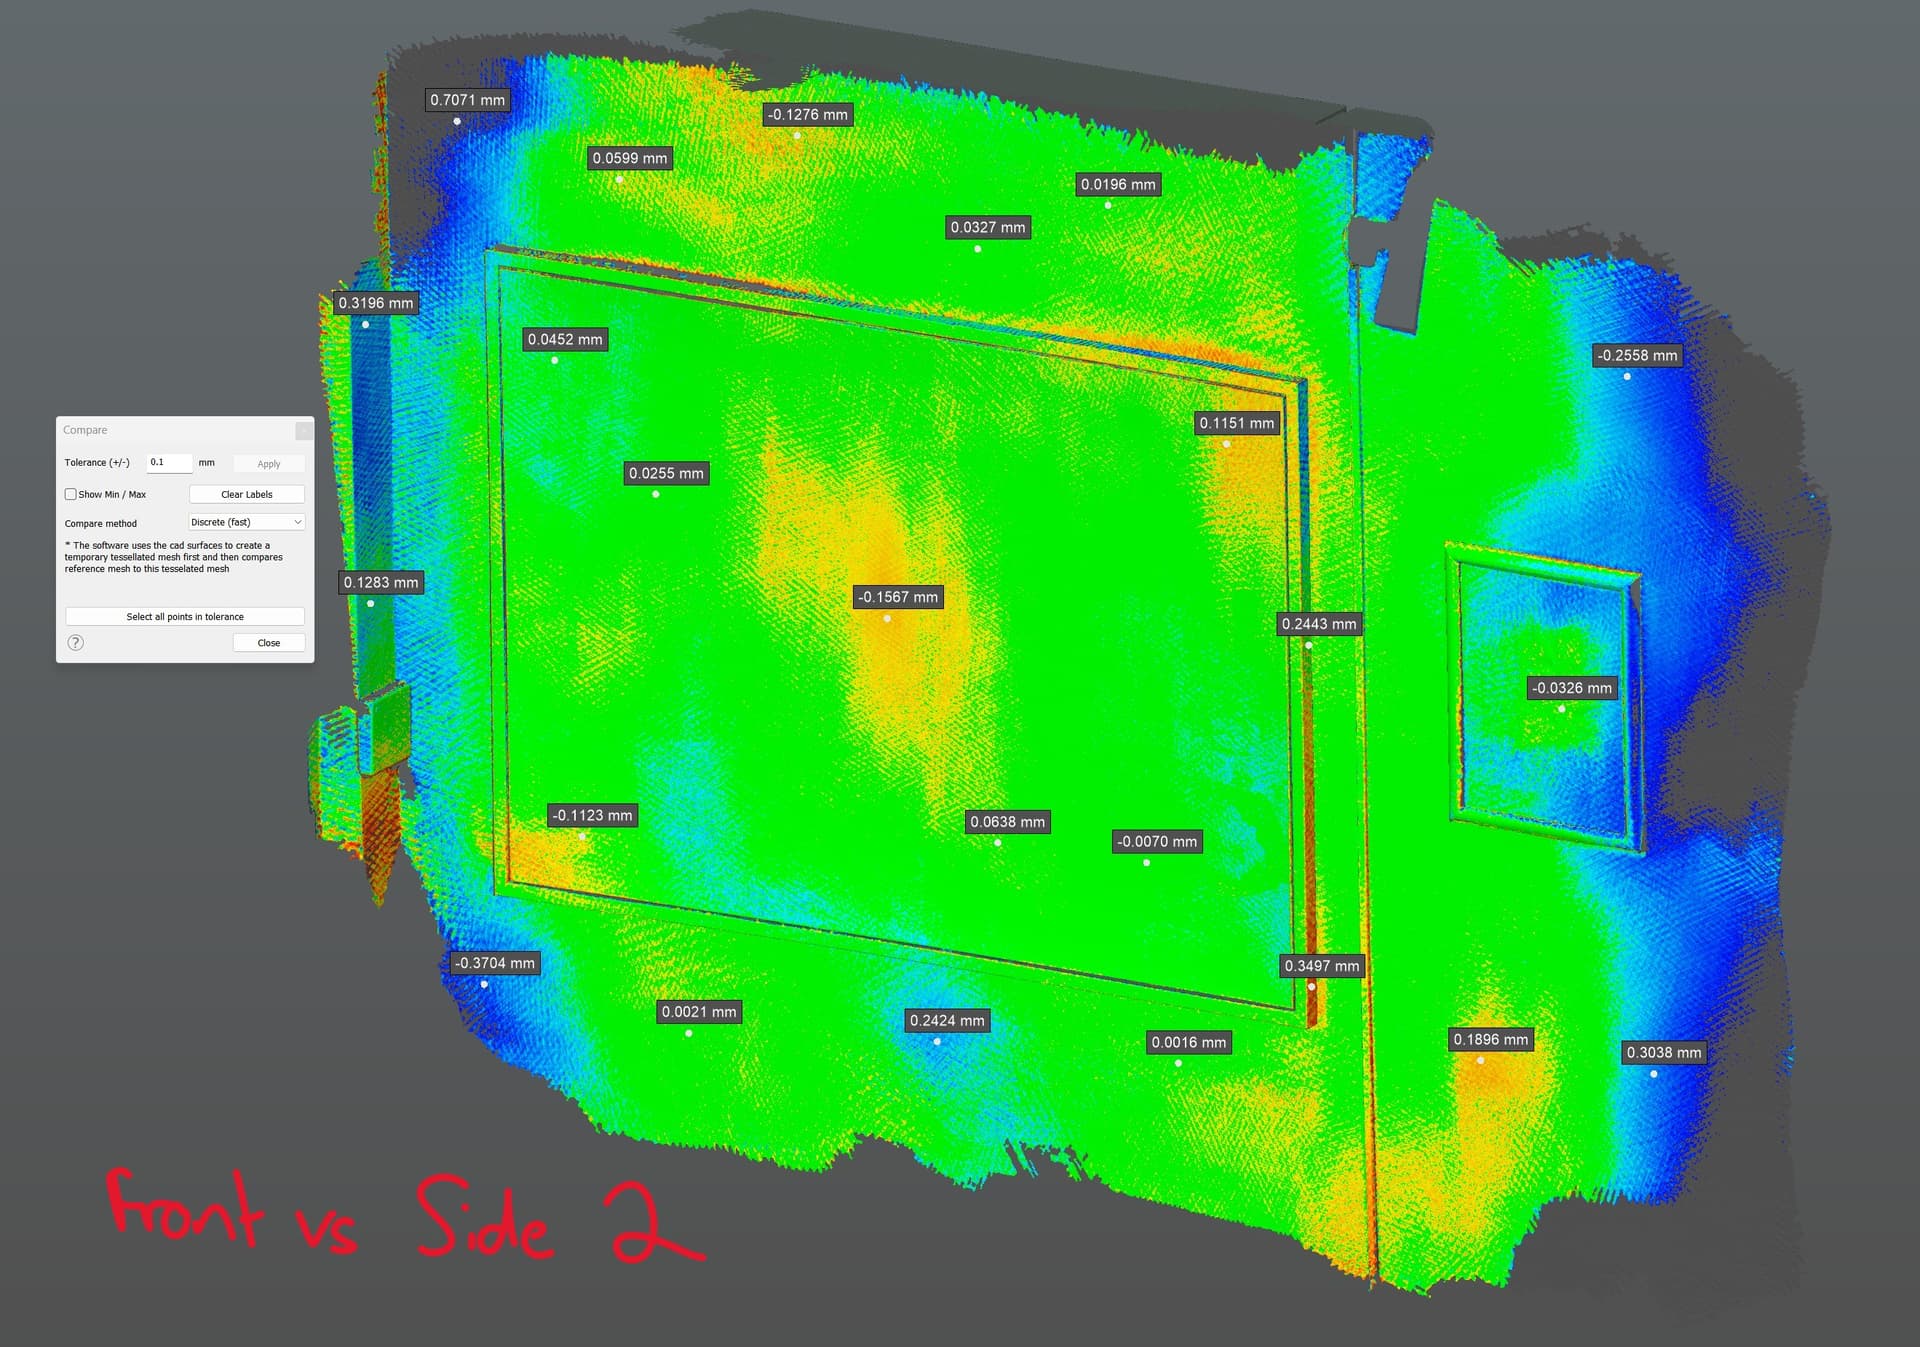Image resolution: width=1920 pixels, height=1347 pixels.
Task: Click the -0.1276 mm measurement label
Action: pyautogui.click(x=807, y=115)
